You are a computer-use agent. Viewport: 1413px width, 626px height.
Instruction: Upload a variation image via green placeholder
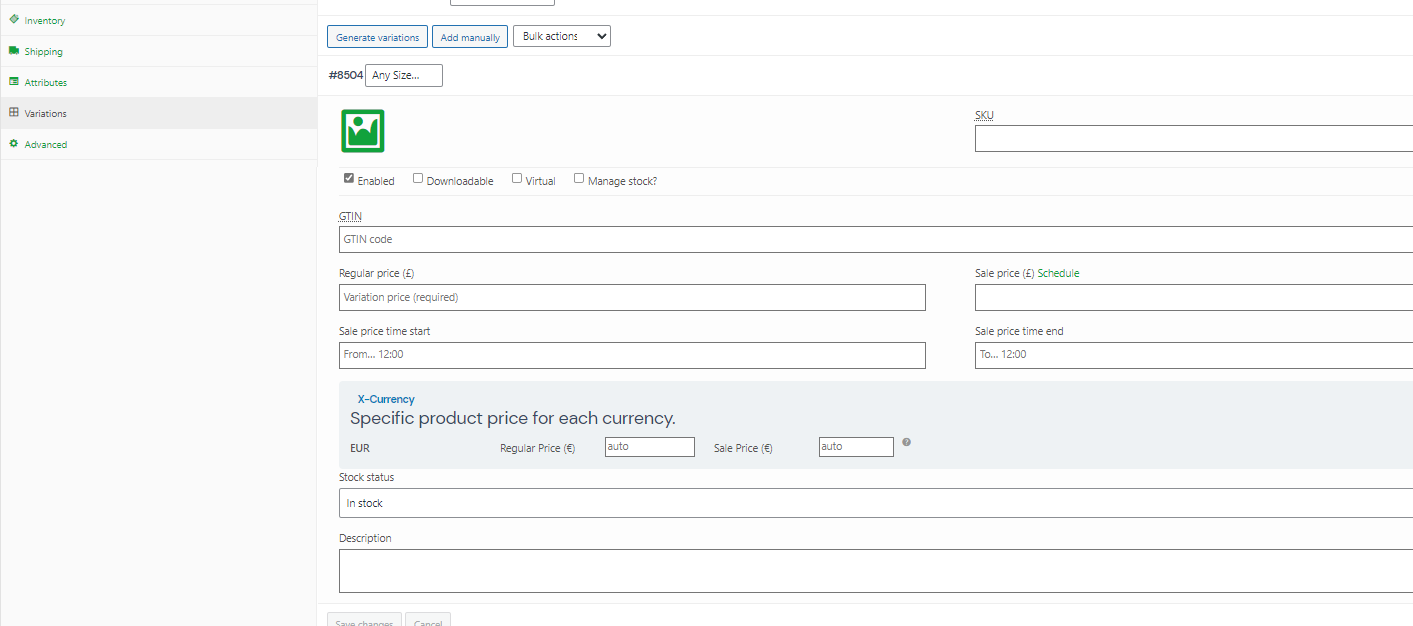click(363, 131)
